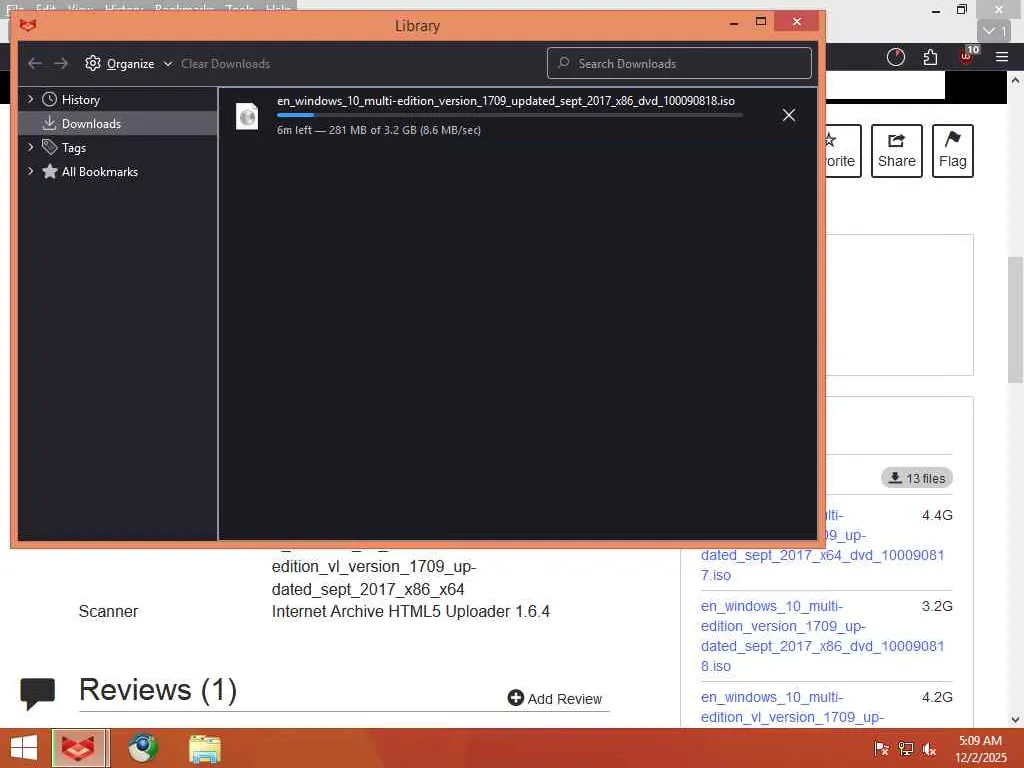This screenshot has width=1024, height=768.
Task: Select History in the Library sidebar
Action: pos(80,99)
